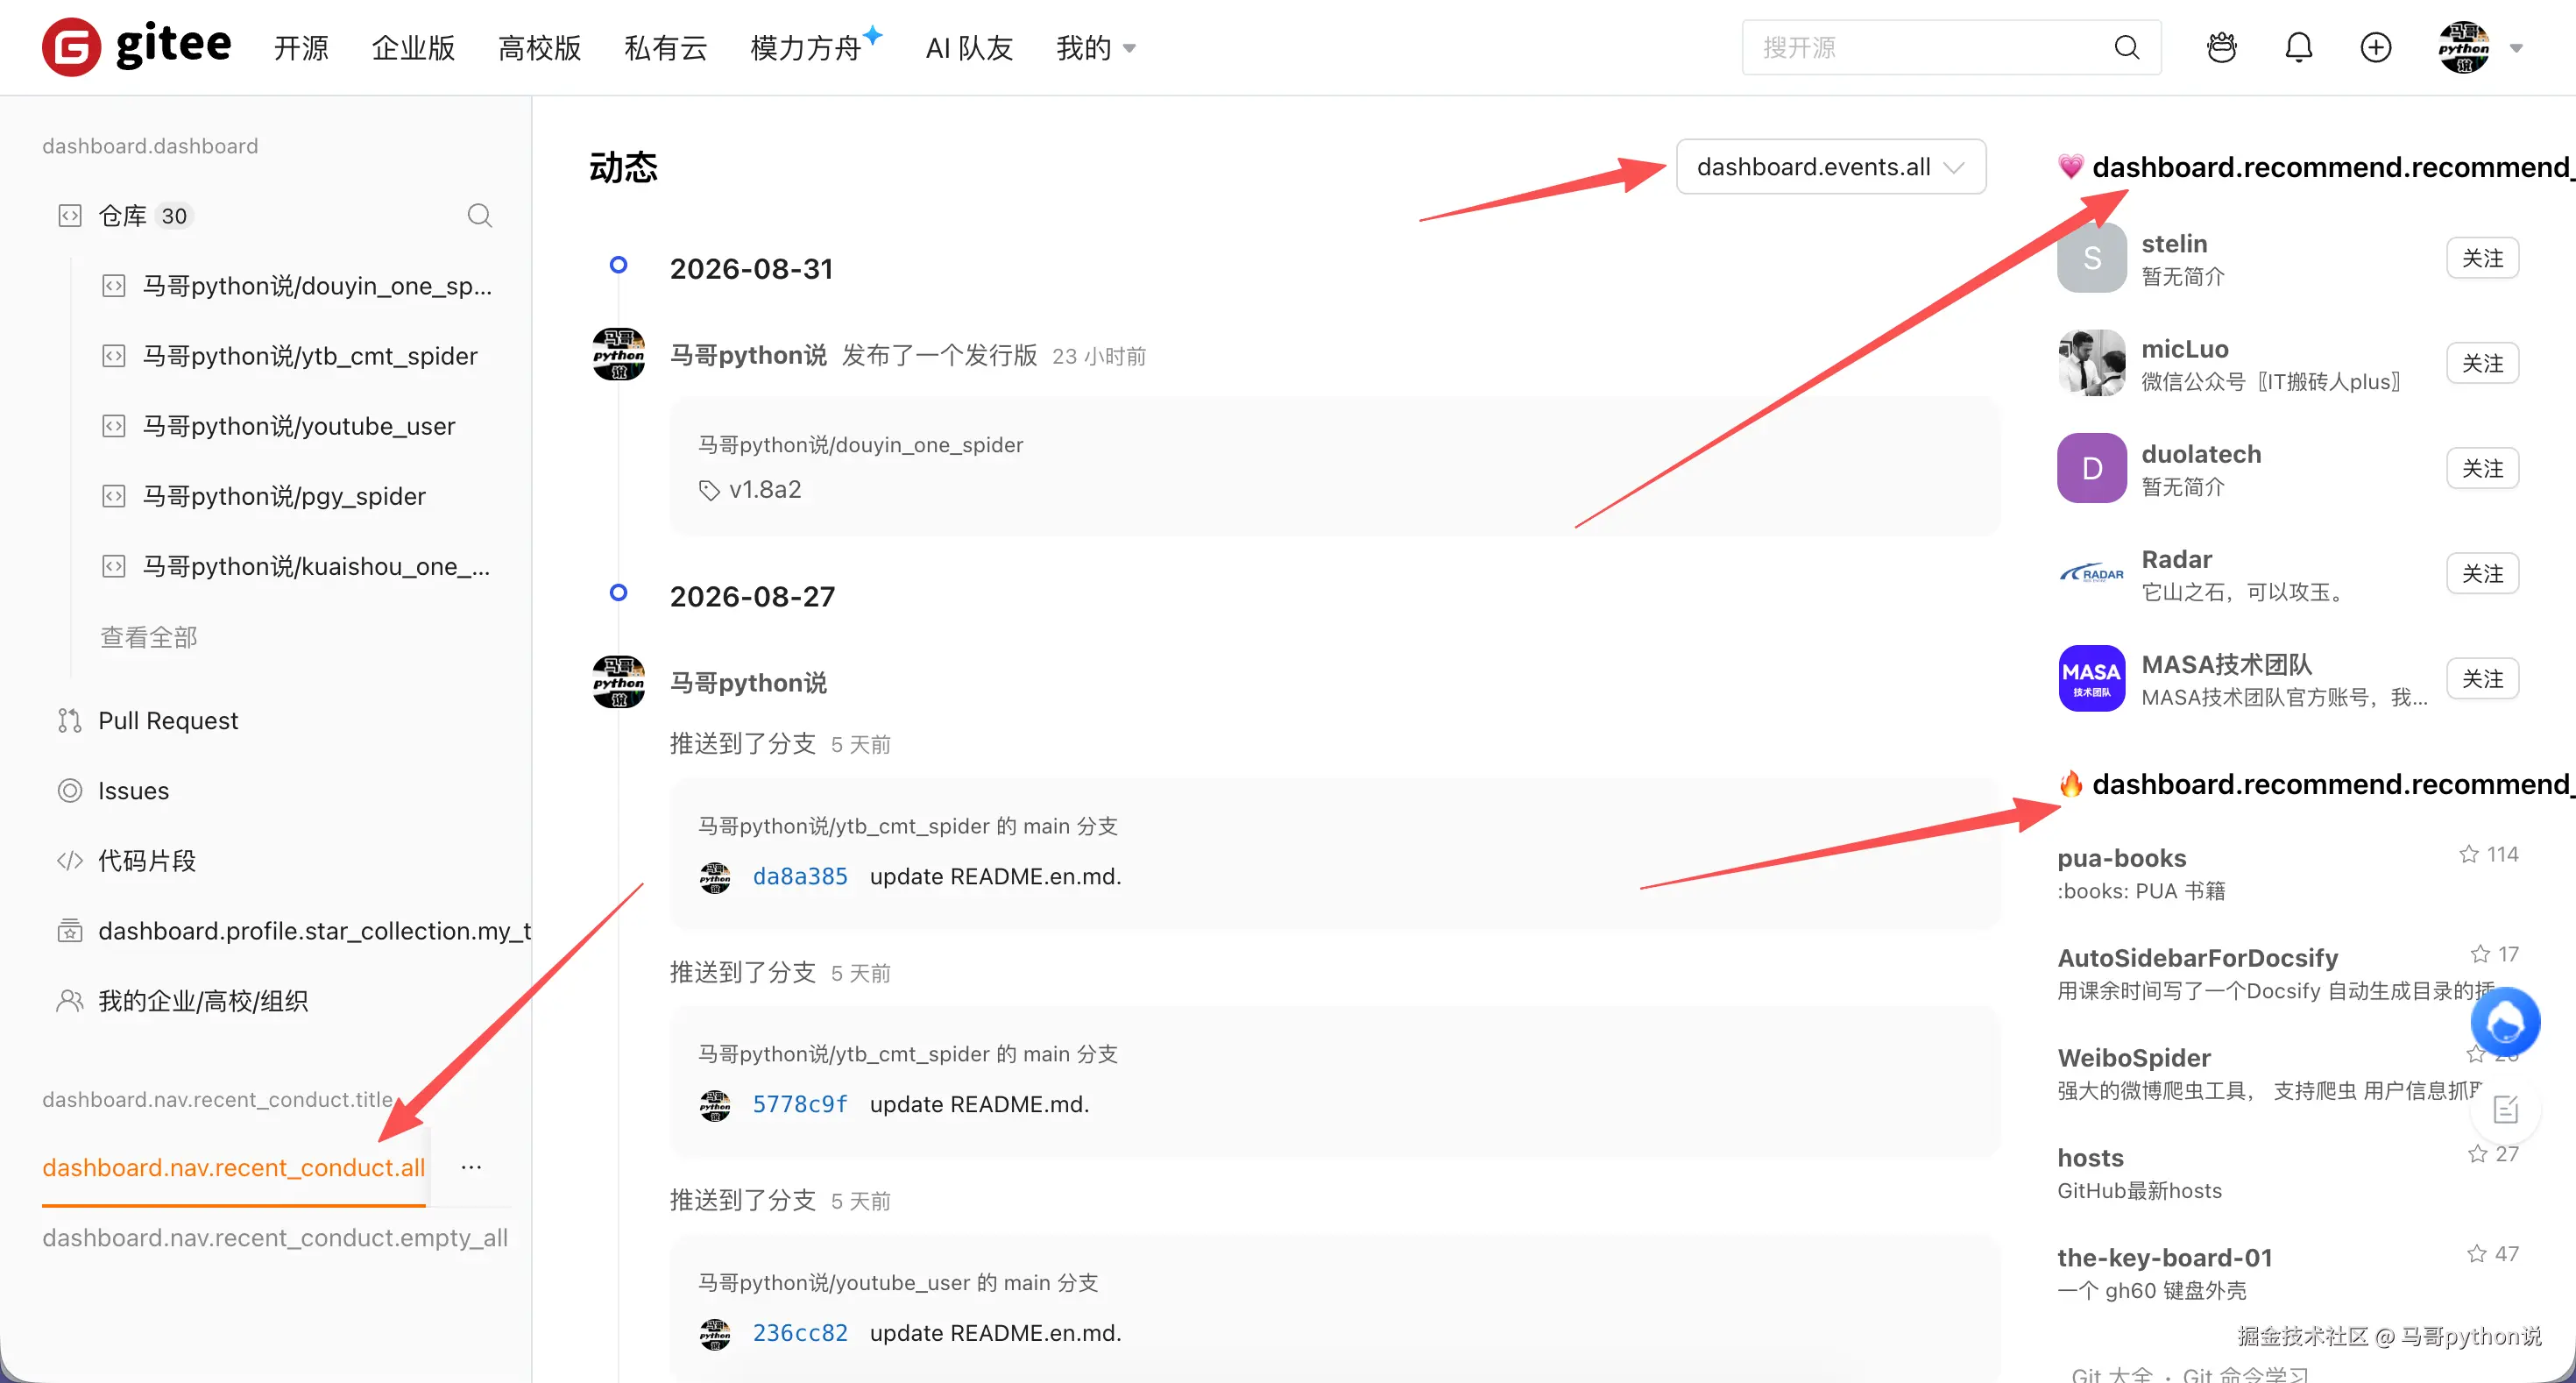Open the 高校版 nav item
This screenshot has width=2576, height=1383.
pyautogui.click(x=539, y=47)
